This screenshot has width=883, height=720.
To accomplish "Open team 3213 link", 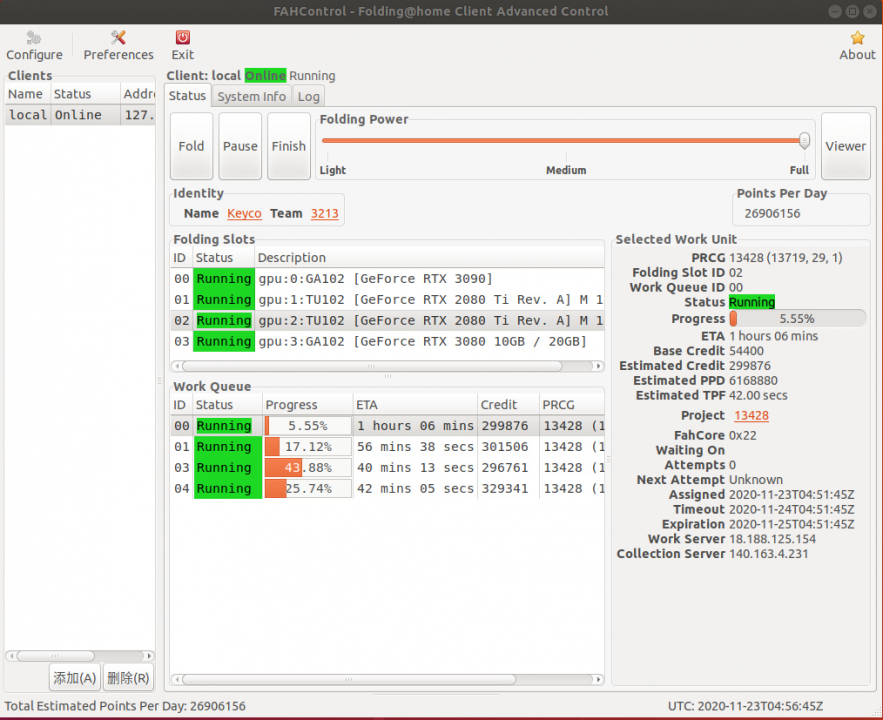I will [x=324, y=213].
